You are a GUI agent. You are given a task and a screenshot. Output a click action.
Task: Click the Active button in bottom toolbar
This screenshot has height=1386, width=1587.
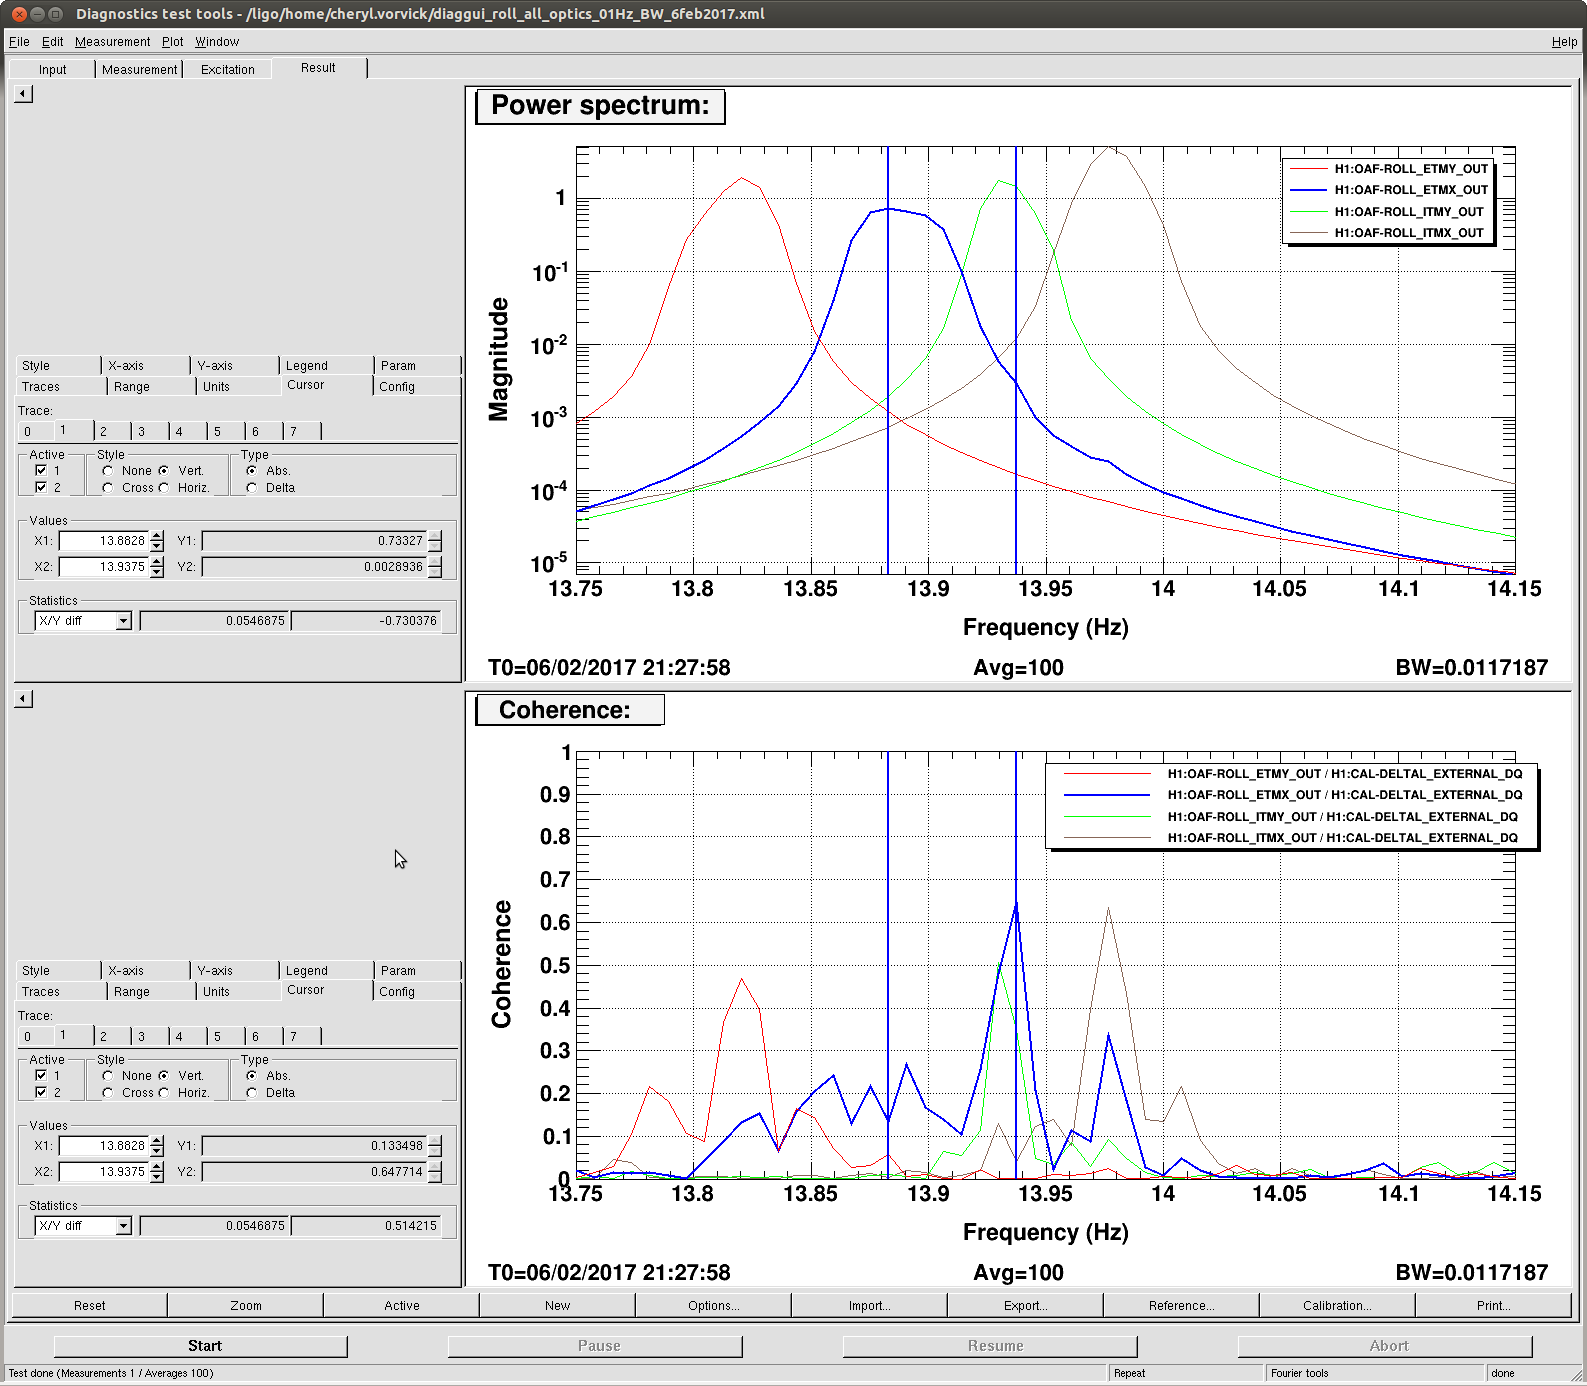pos(401,1305)
